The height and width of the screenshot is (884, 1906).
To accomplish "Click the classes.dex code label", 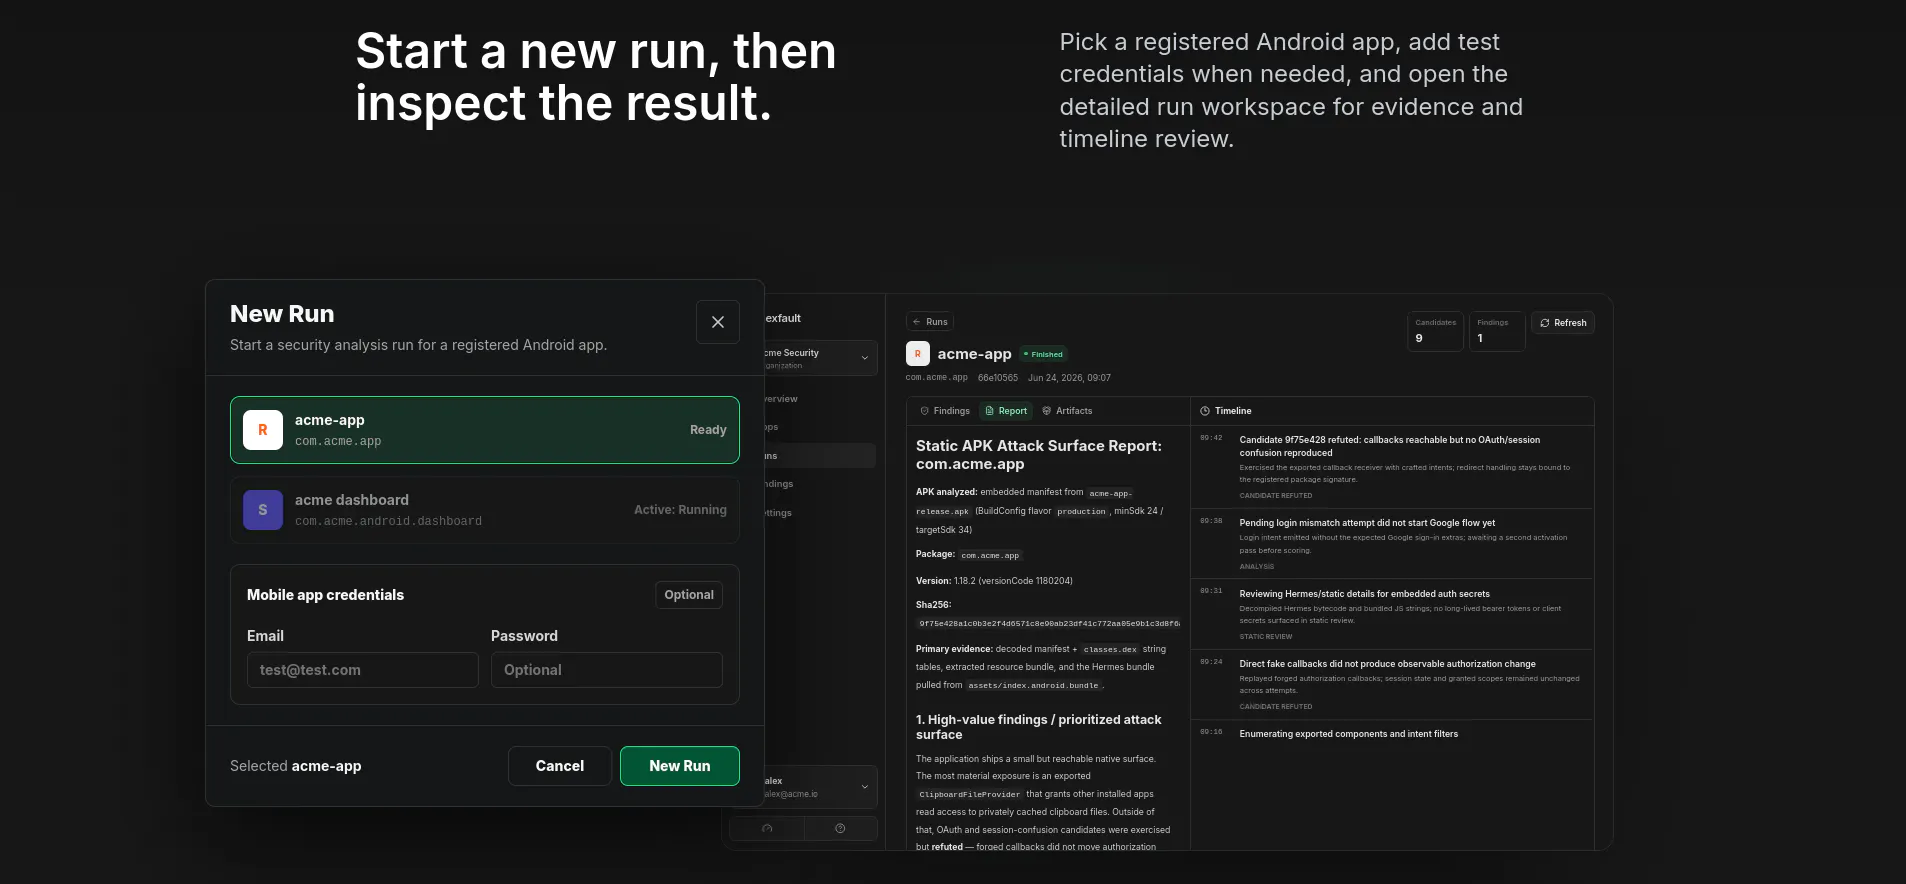I will pos(1109,650).
